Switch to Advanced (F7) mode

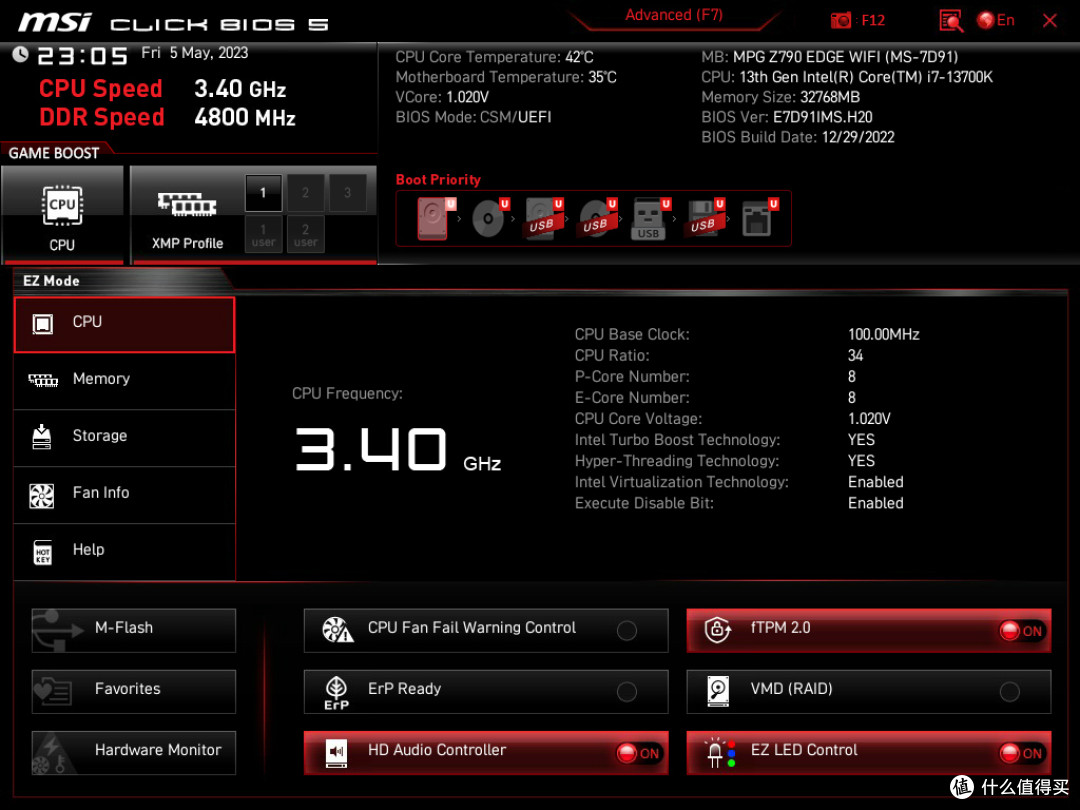pos(674,15)
